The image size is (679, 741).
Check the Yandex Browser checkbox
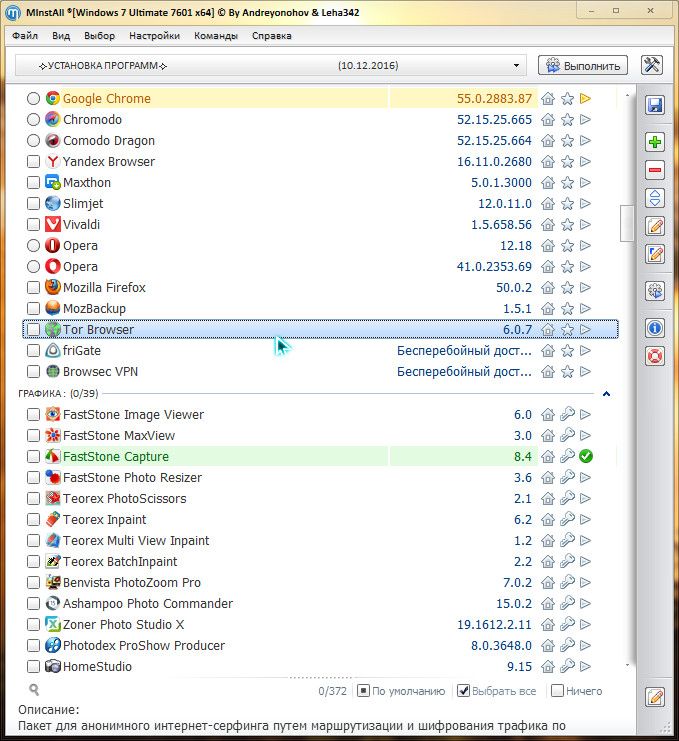click(33, 162)
